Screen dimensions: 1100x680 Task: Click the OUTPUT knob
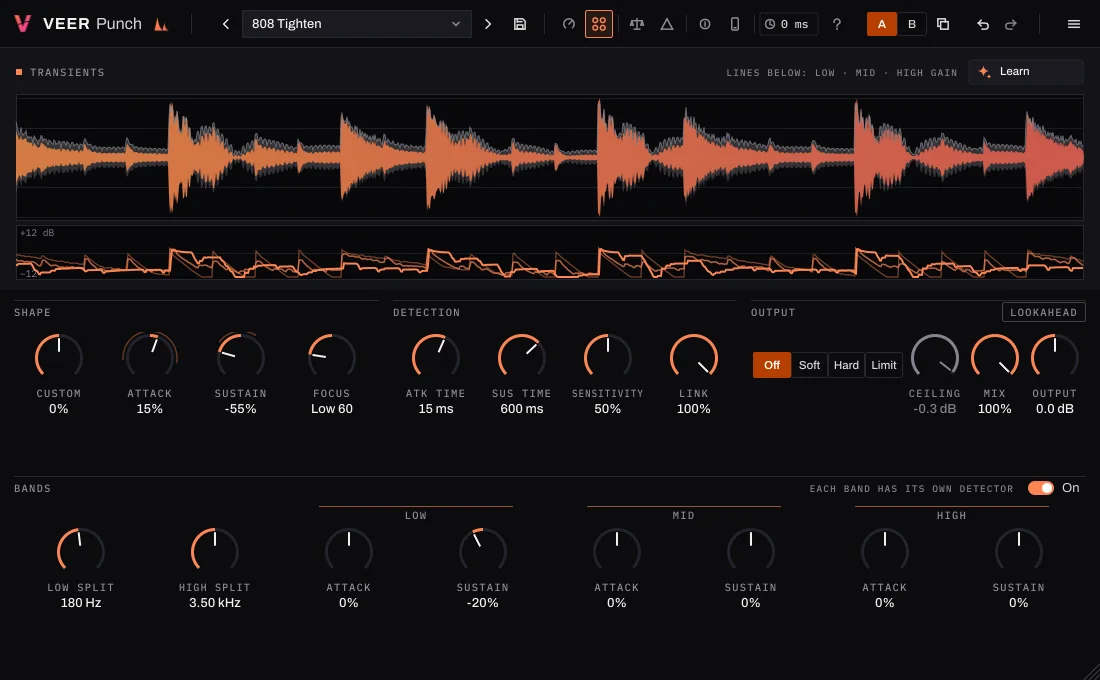(1054, 356)
